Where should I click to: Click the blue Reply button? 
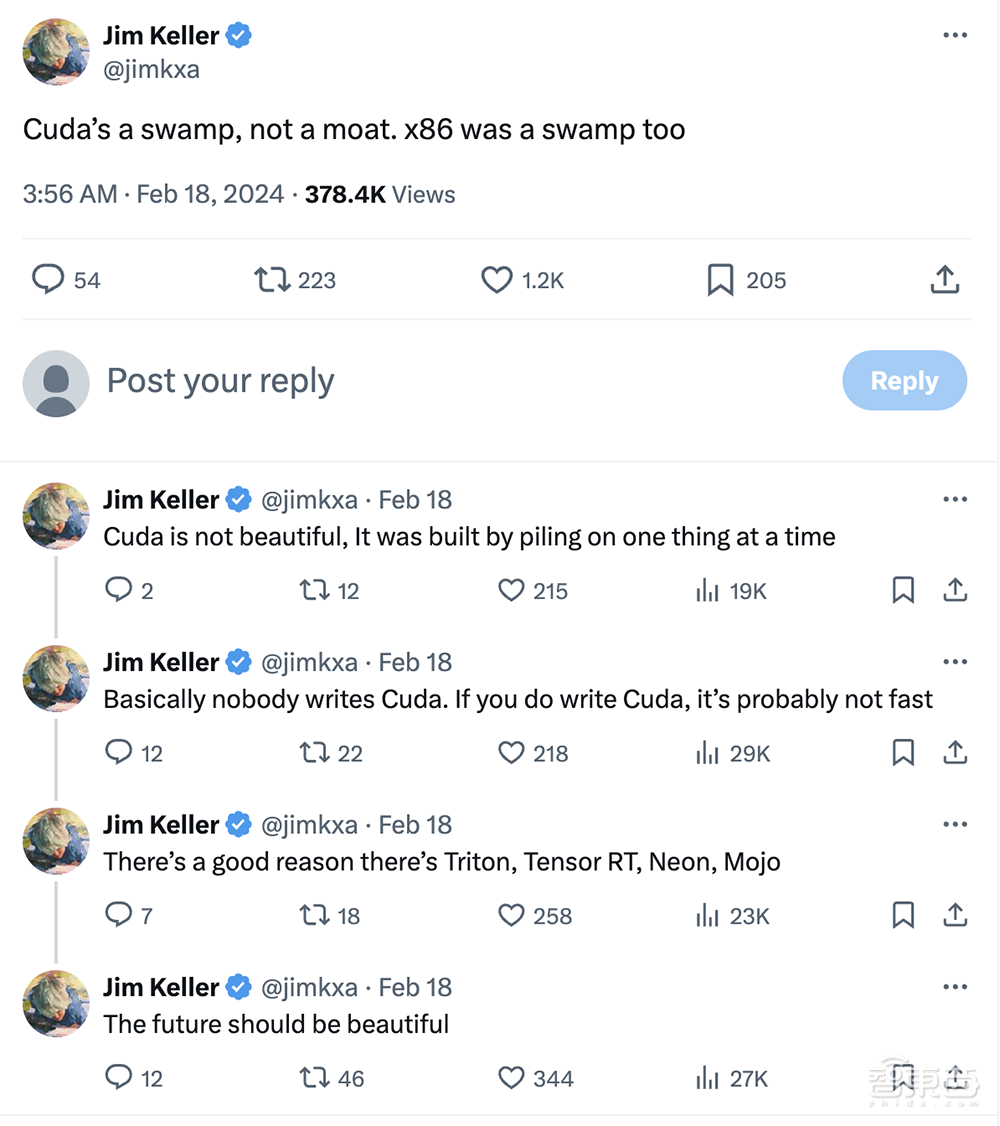coord(904,381)
